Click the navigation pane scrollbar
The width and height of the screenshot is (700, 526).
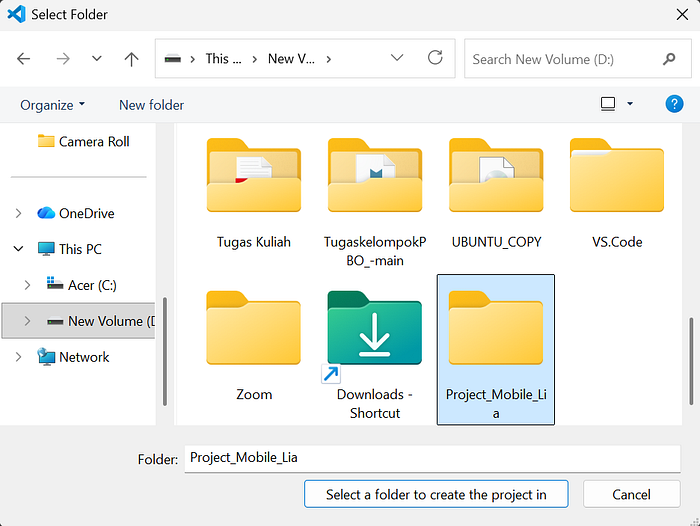pos(165,351)
